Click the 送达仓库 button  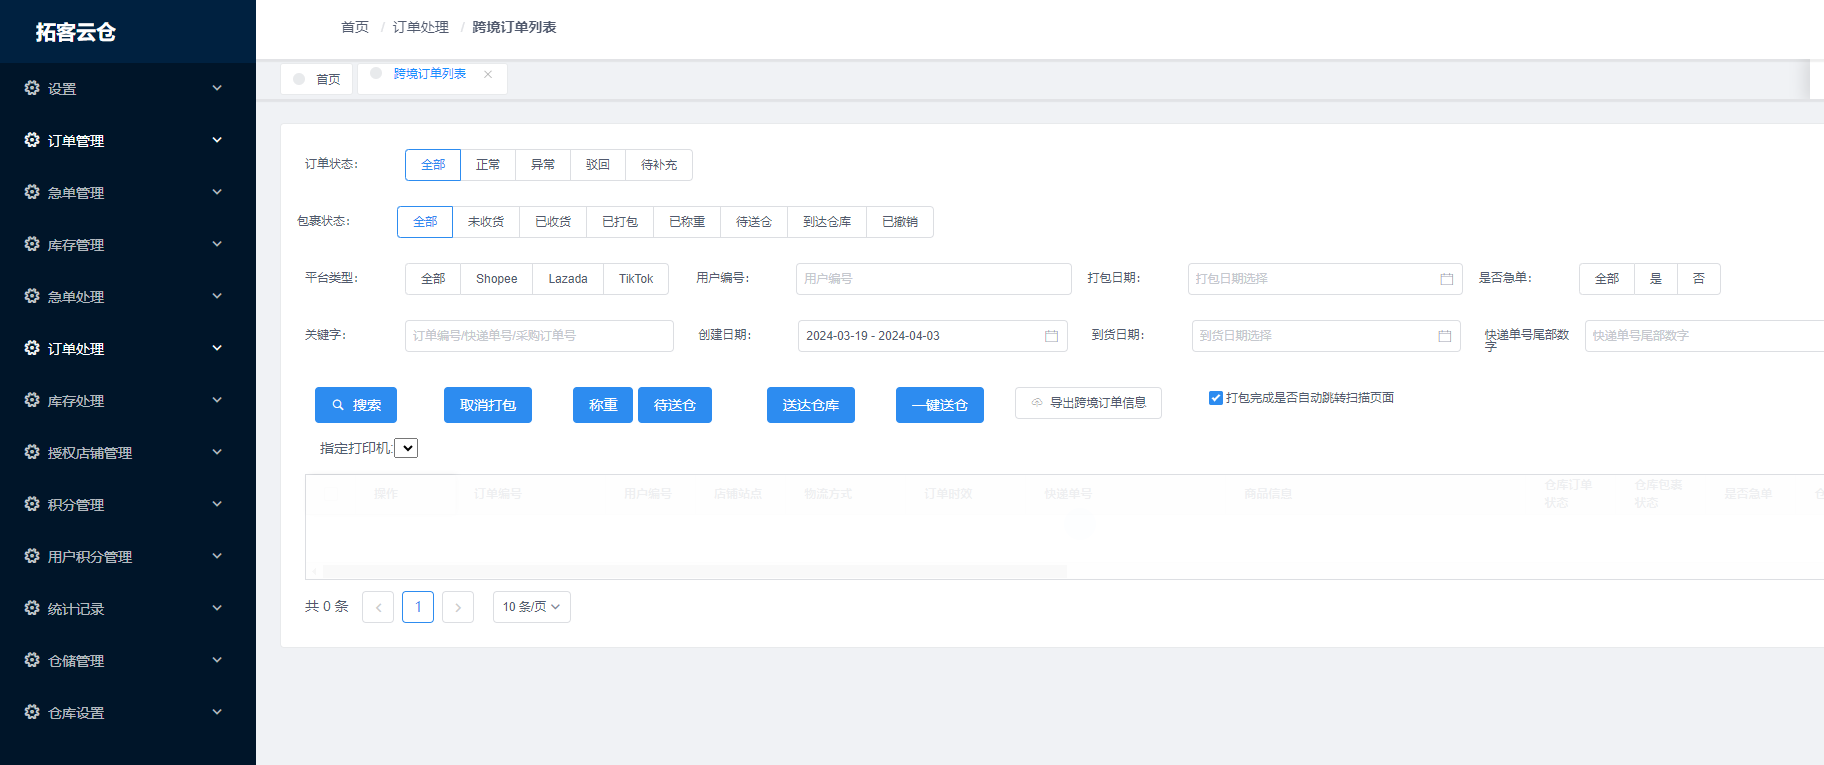pos(811,405)
